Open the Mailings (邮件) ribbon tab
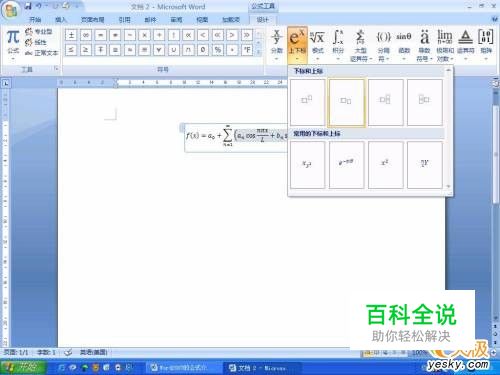The height and width of the screenshot is (375, 500). [150, 20]
